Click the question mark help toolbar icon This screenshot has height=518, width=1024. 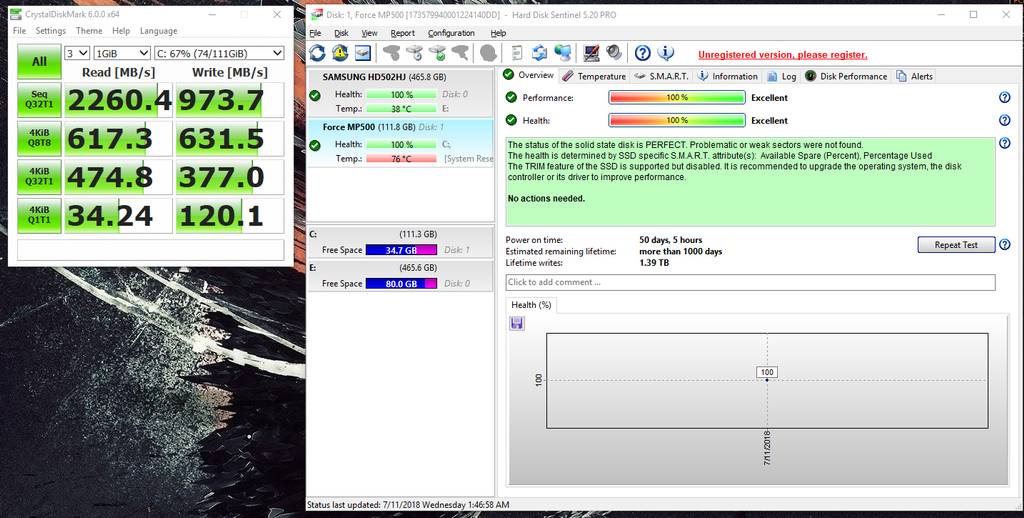(643, 54)
